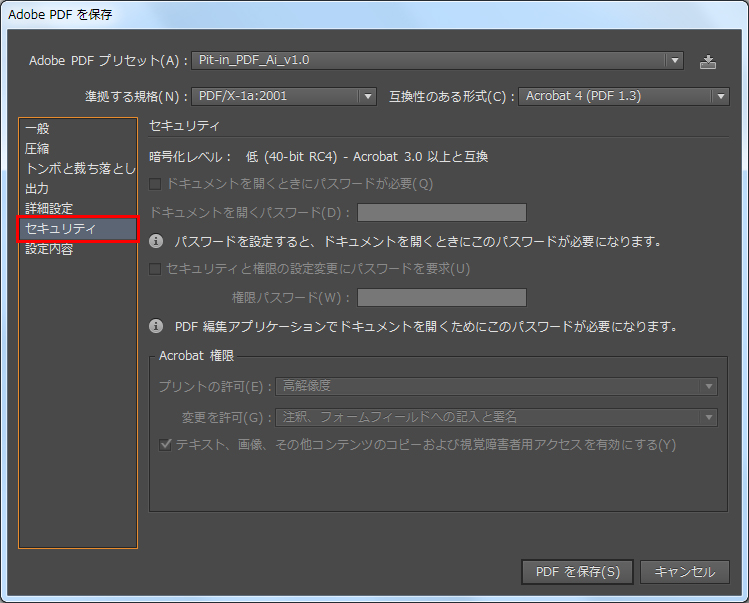Click the ドキュメントを開くパスワード input field

pos(442,212)
